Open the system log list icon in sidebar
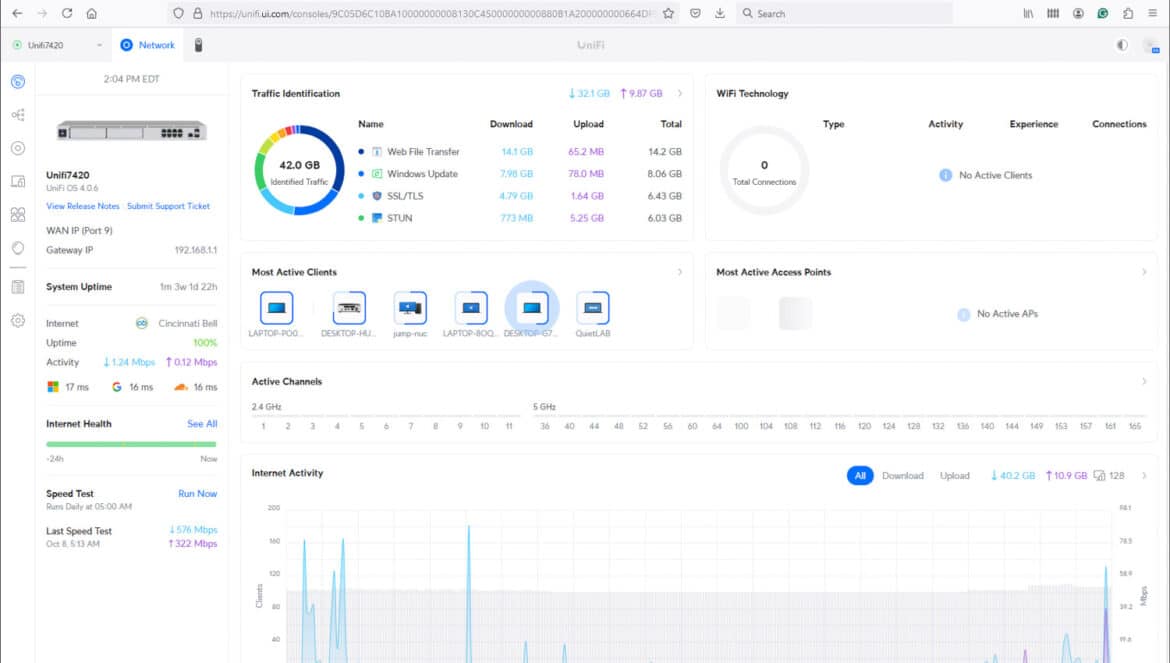 tap(18, 287)
